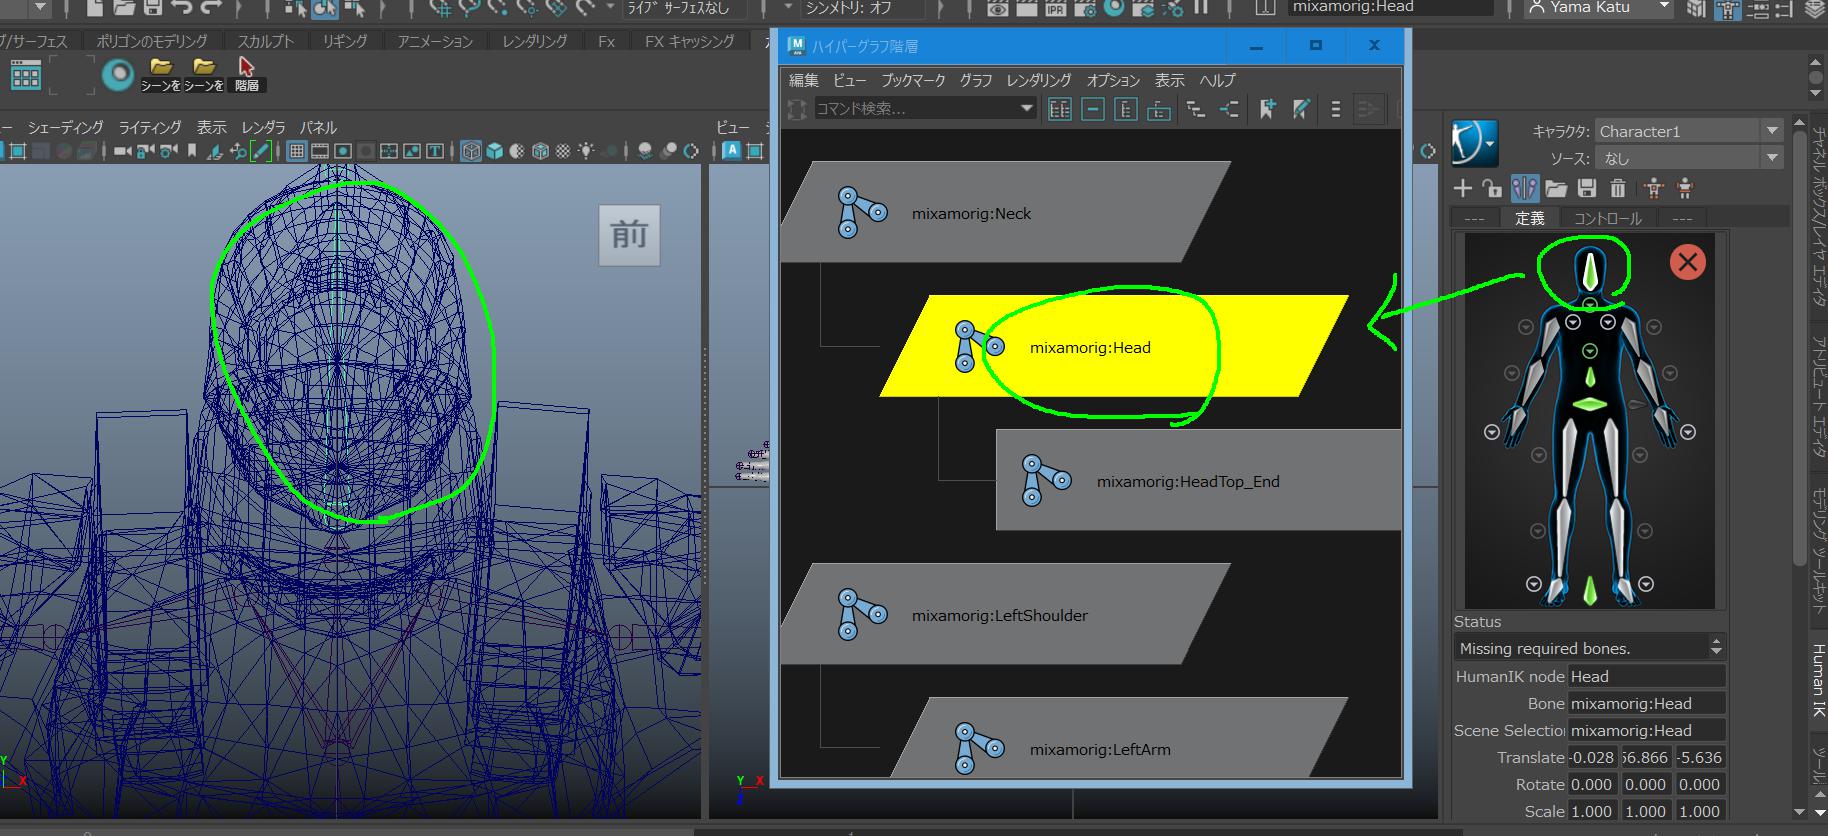1828x836 pixels.
Task: Open the ソース source dropdown
Action: pos(1689,158)
